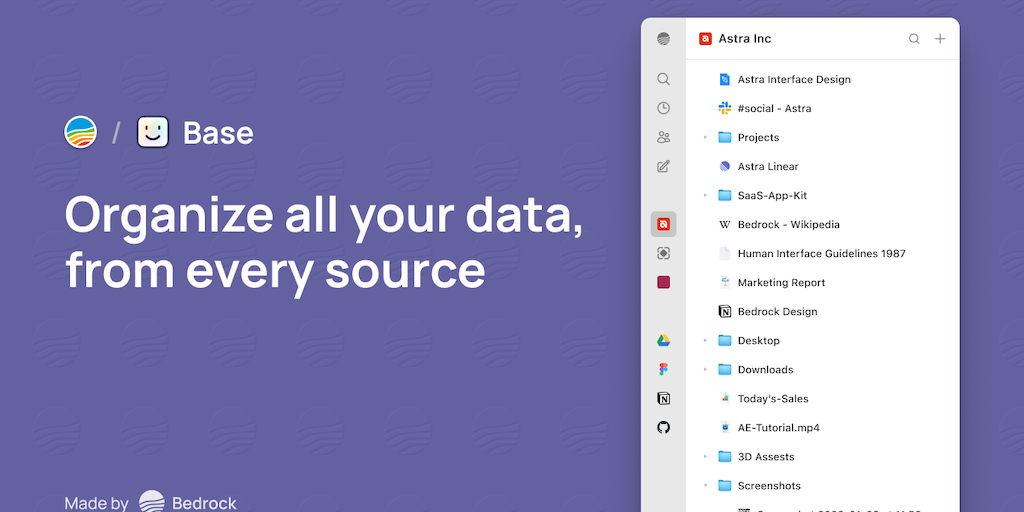Open the Figma source icon

point(663,370)
